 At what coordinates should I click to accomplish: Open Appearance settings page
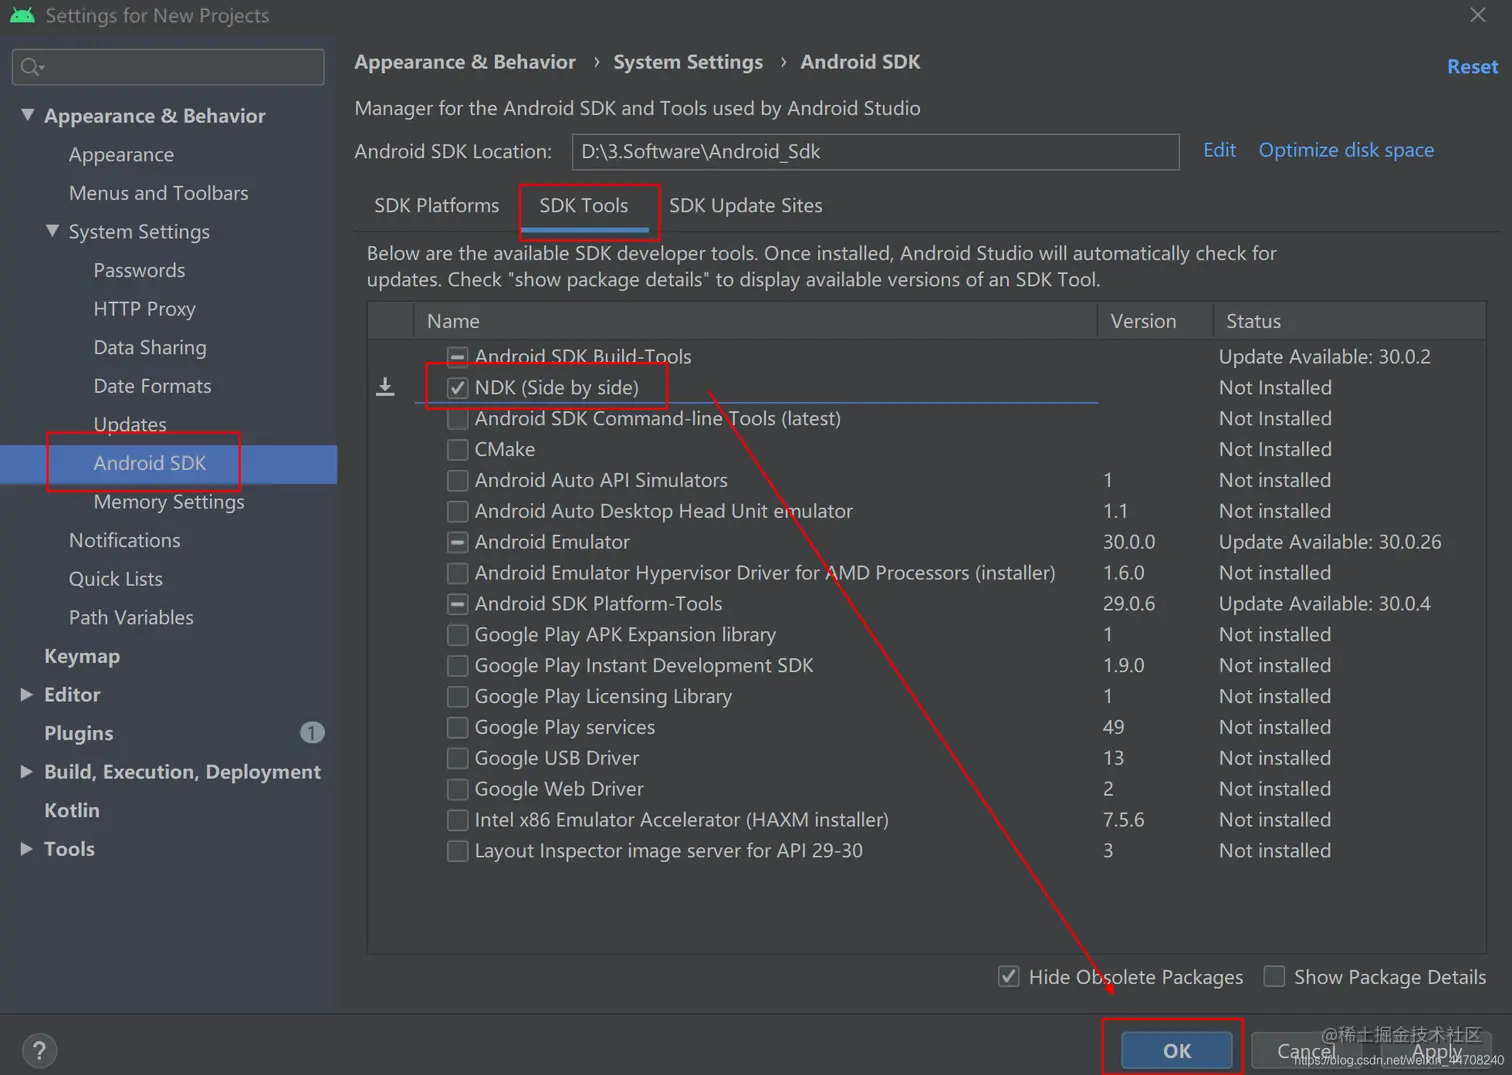pos(121,155)
